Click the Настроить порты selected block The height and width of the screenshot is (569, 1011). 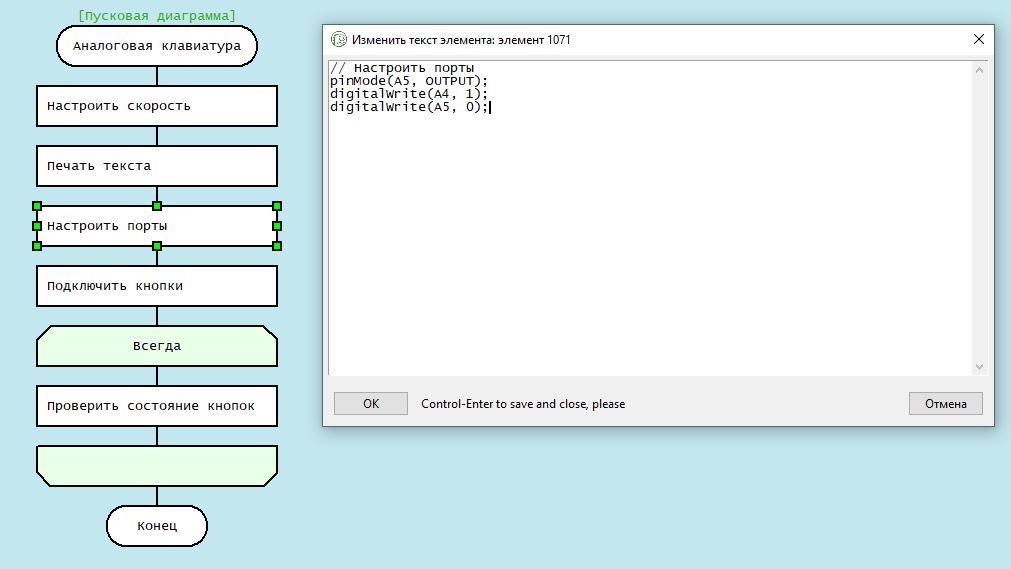[x=157, y=226]
